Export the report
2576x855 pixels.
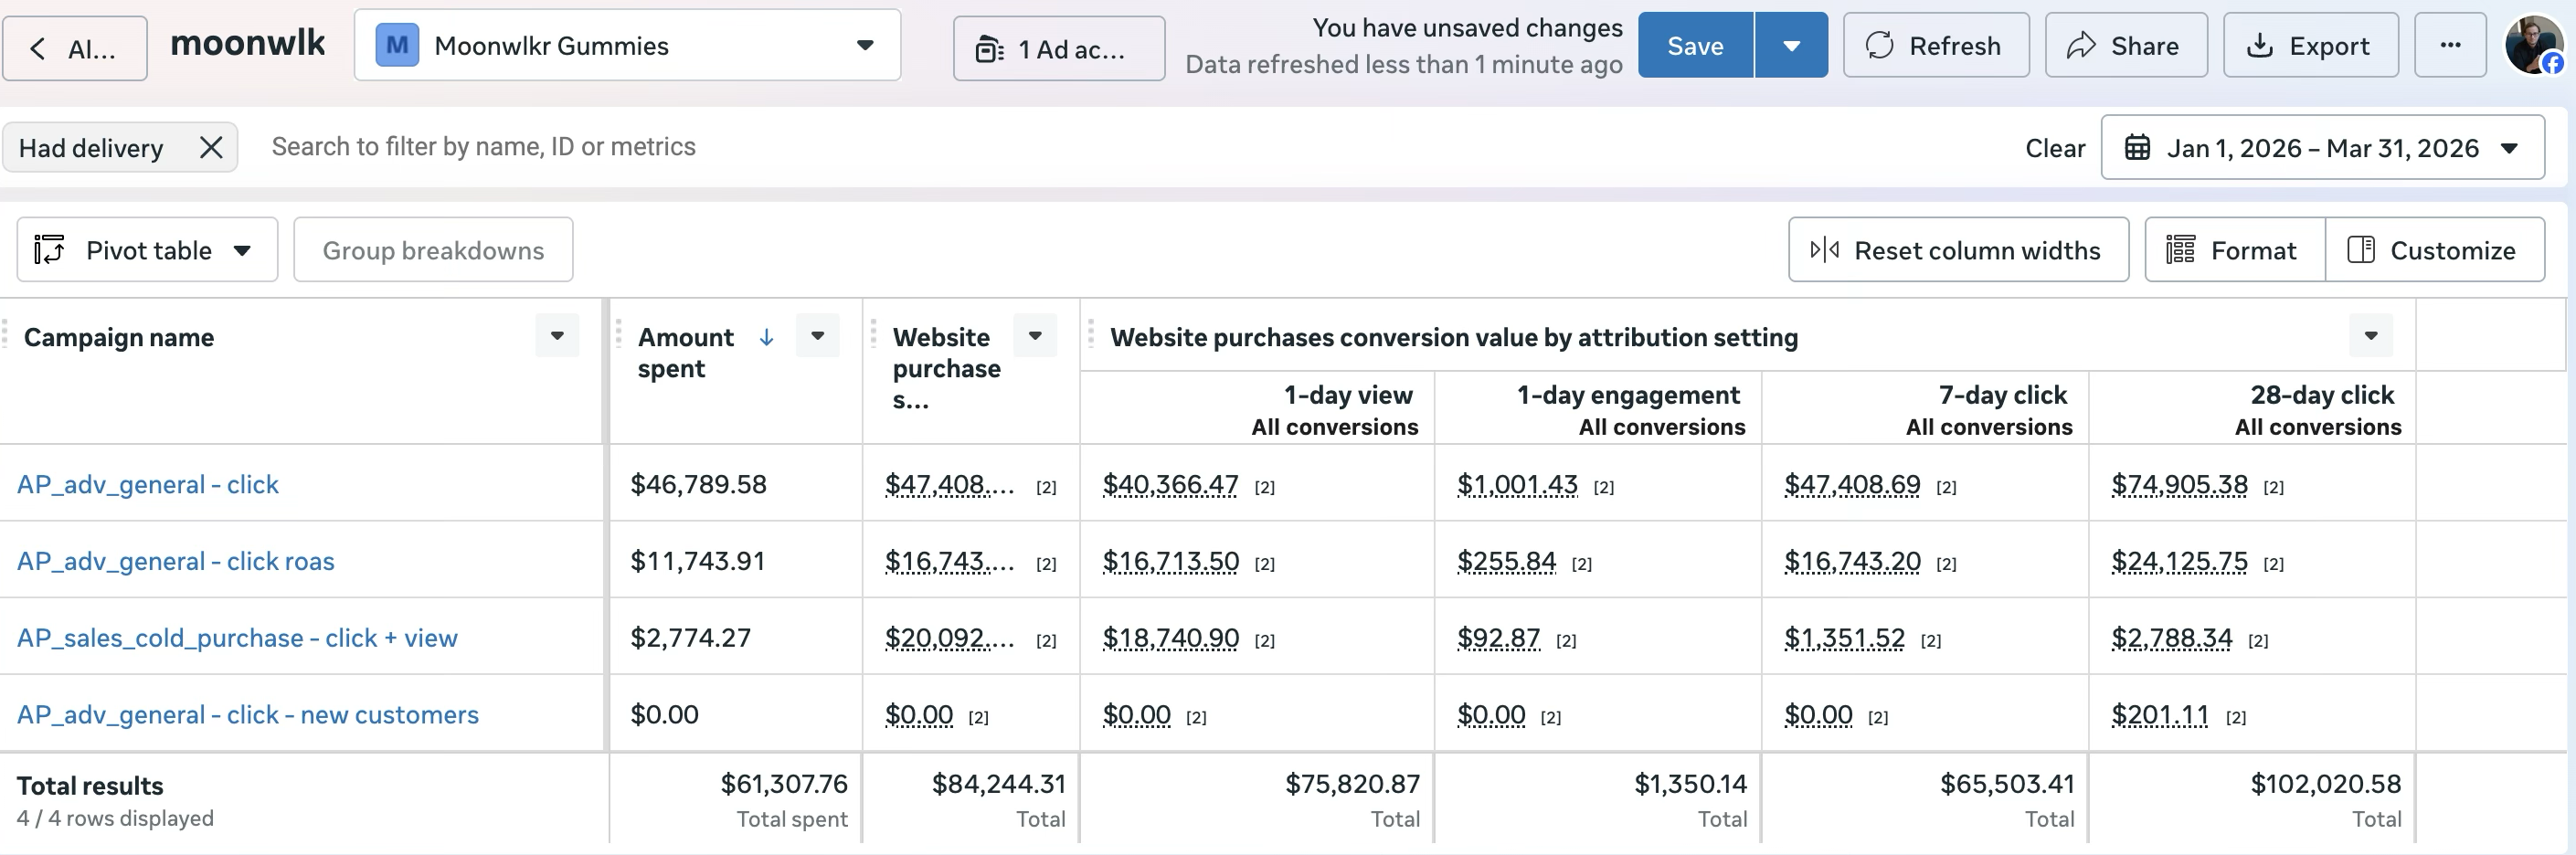[2310, 46]
